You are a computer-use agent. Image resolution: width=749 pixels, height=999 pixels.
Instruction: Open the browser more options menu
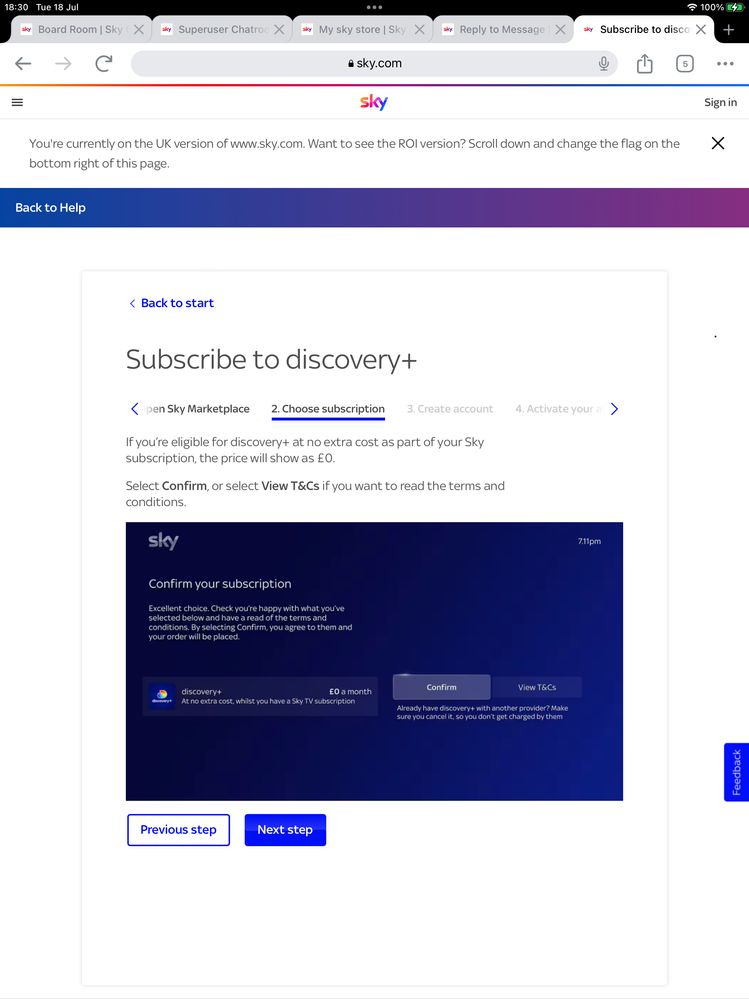(x=725, y=64)
